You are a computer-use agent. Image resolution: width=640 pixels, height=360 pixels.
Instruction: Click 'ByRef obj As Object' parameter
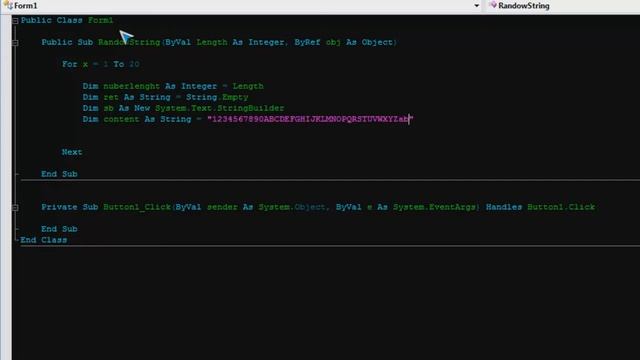point(344,42)
